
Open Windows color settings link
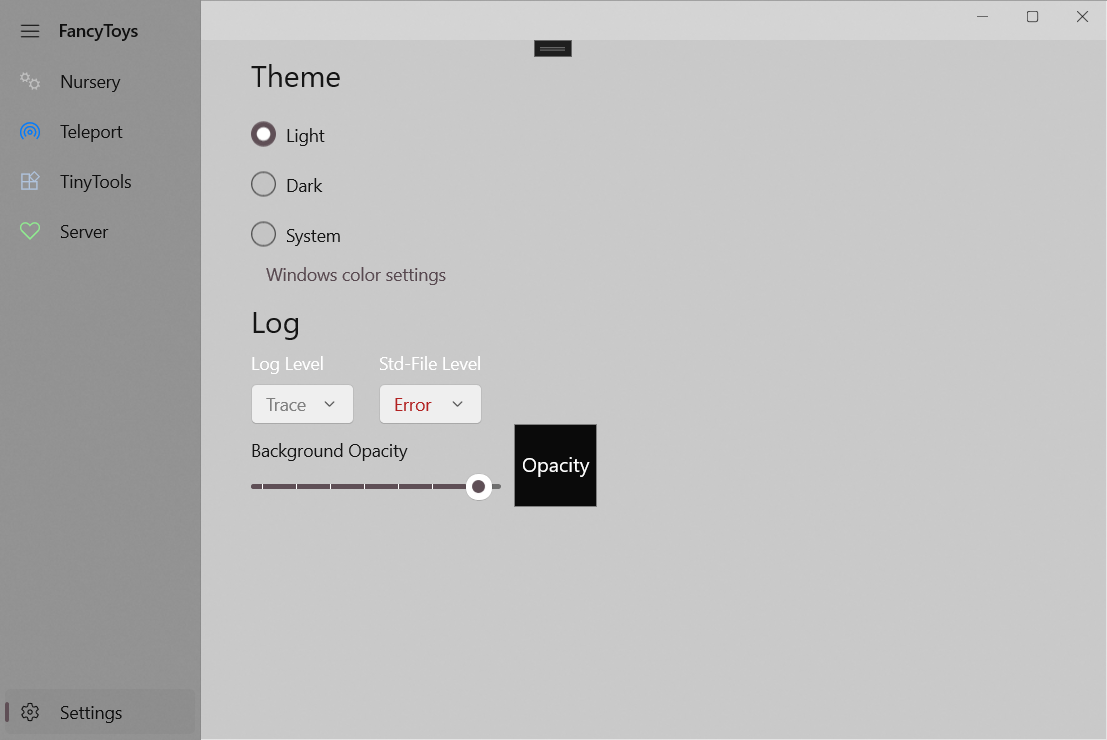point(355,274)
